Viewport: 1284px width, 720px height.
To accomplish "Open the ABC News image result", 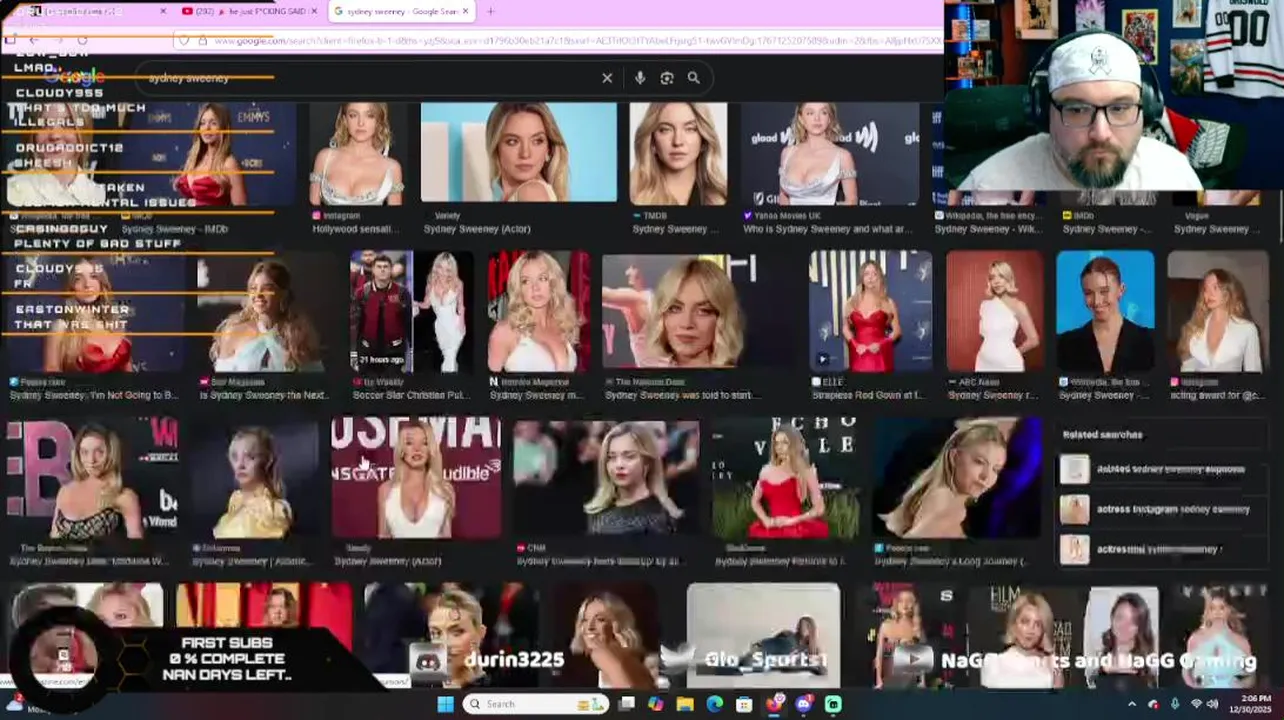I will coord(995,311).
